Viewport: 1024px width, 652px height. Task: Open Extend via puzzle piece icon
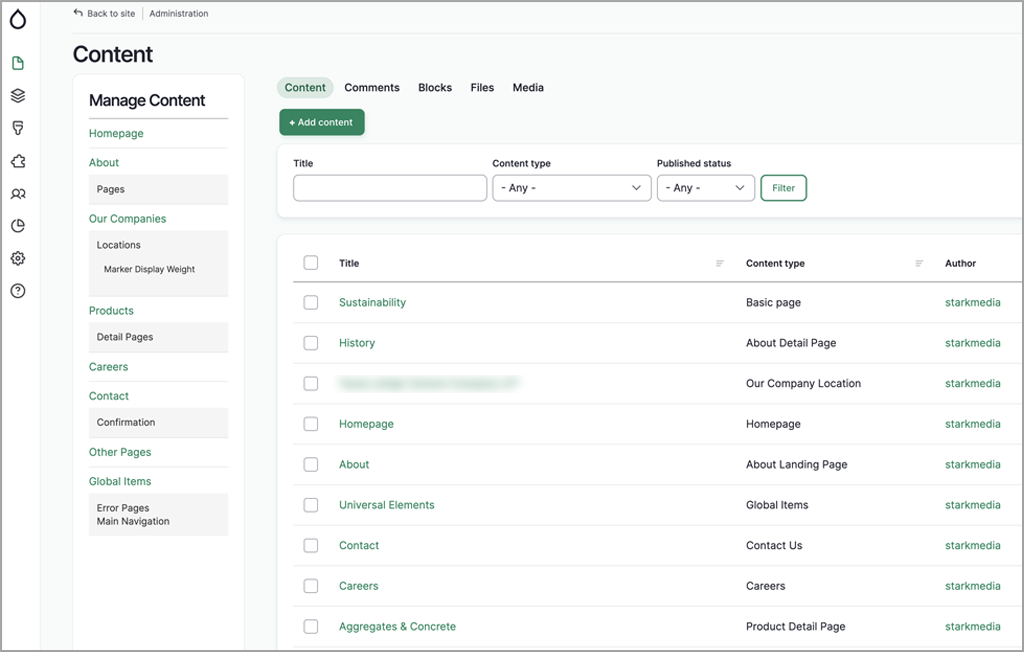tap(18, 161)
